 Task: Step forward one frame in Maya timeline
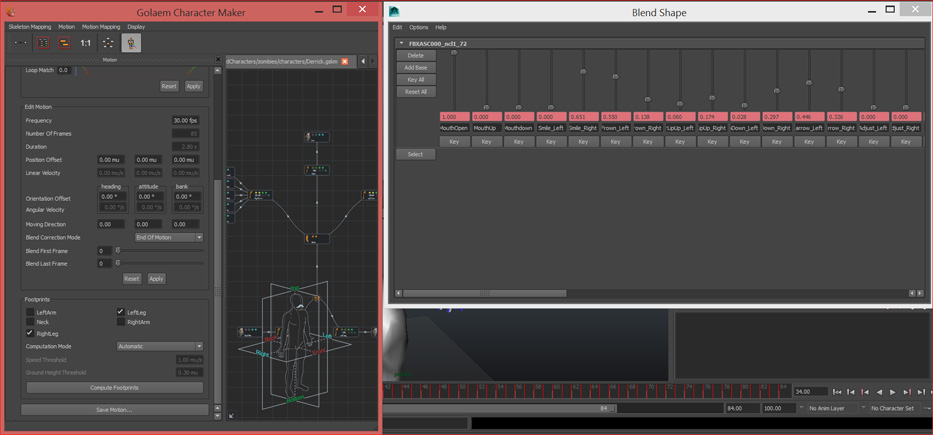[921, 392]
